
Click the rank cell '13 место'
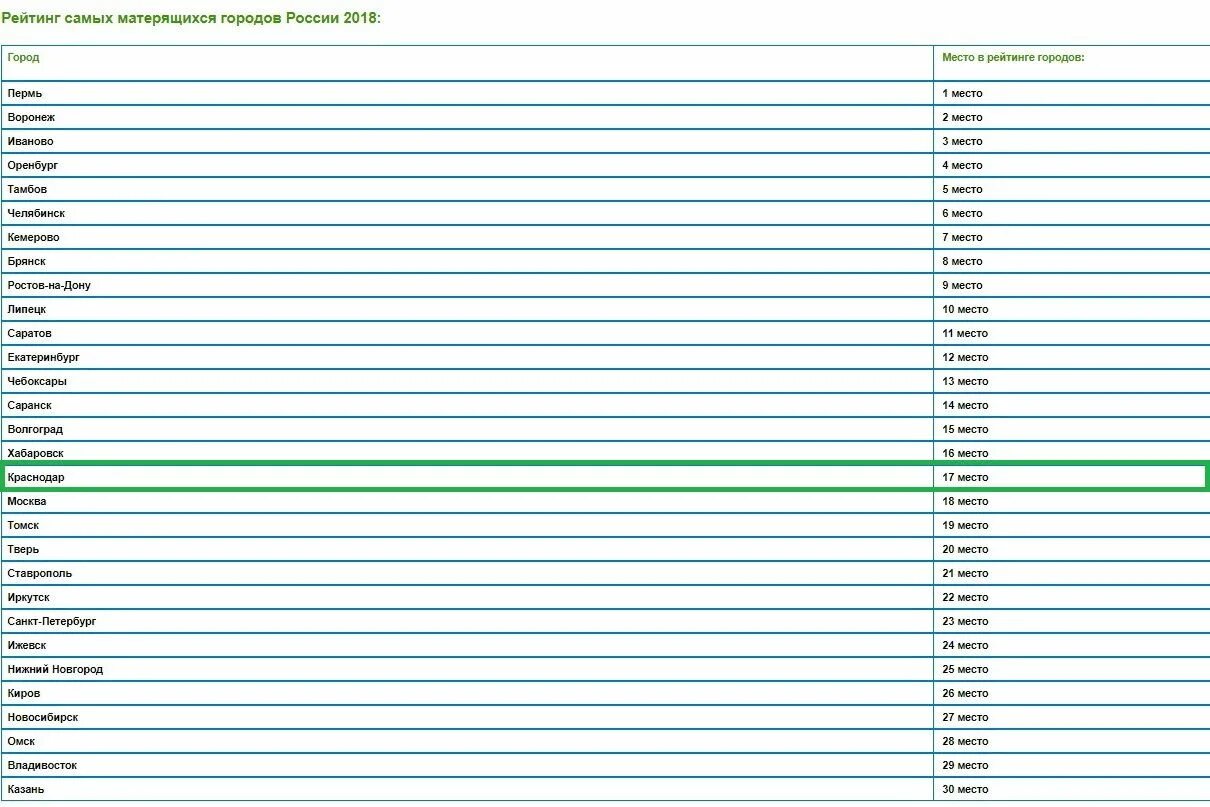[x=1072, y=381]
